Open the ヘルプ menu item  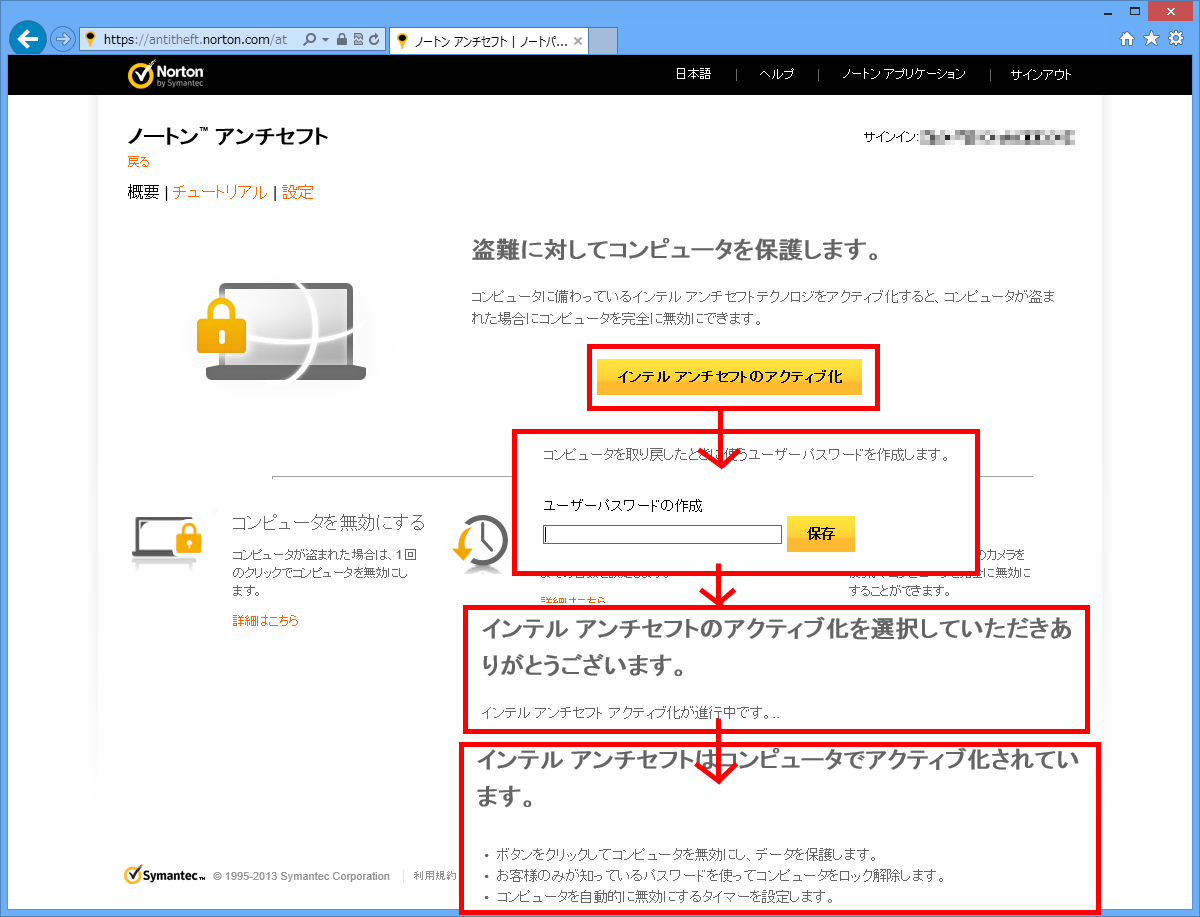pos(776,74)
